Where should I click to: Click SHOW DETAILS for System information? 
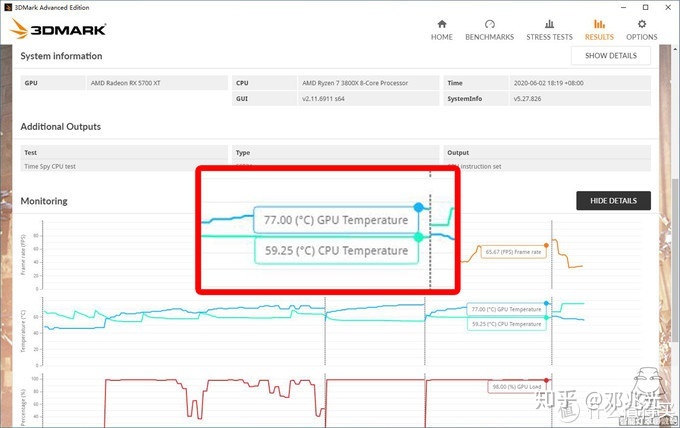point(611,56)
